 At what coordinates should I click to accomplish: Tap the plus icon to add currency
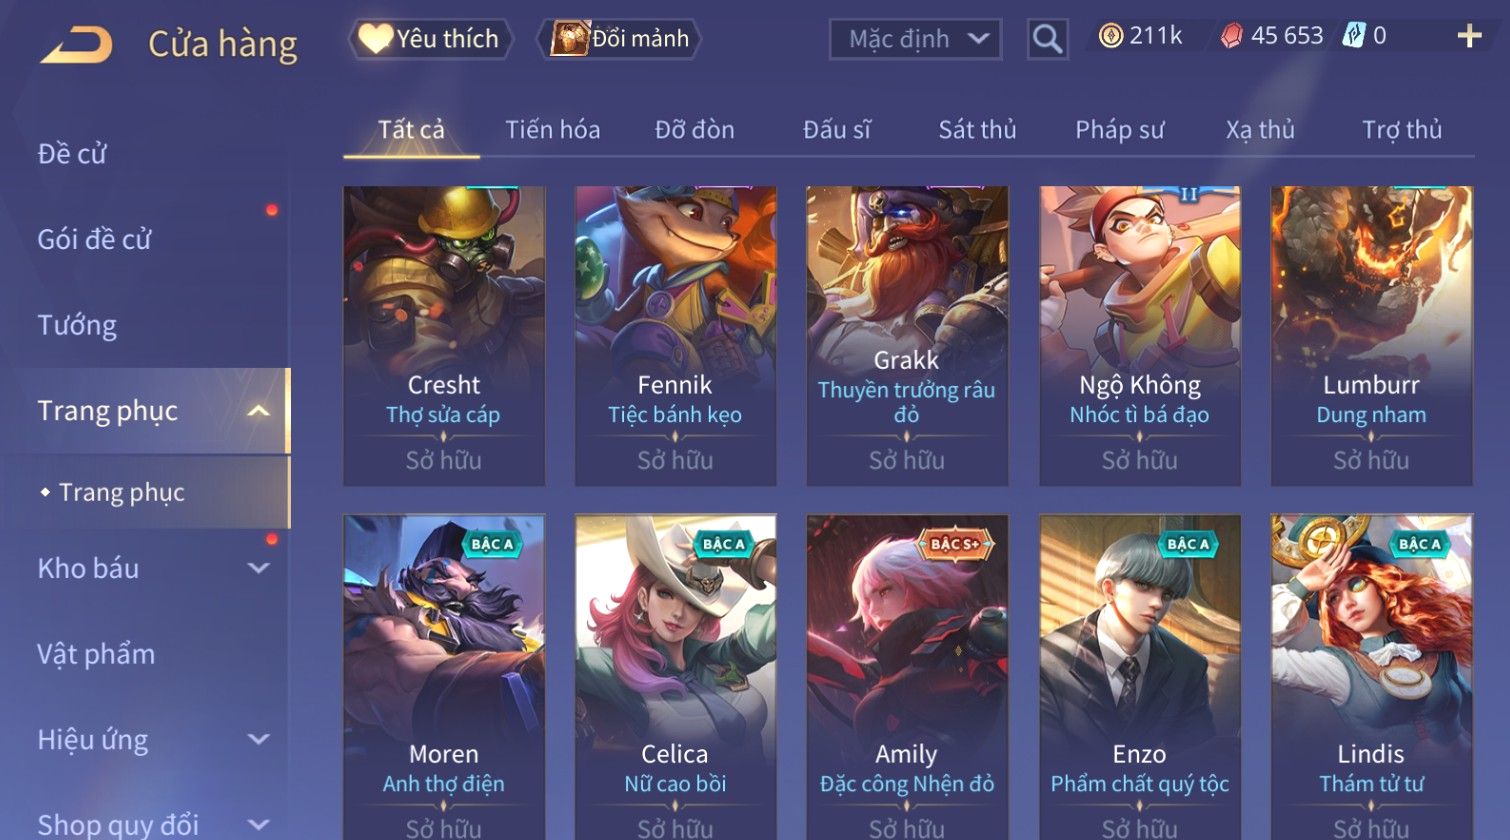tap(1469, 36)
